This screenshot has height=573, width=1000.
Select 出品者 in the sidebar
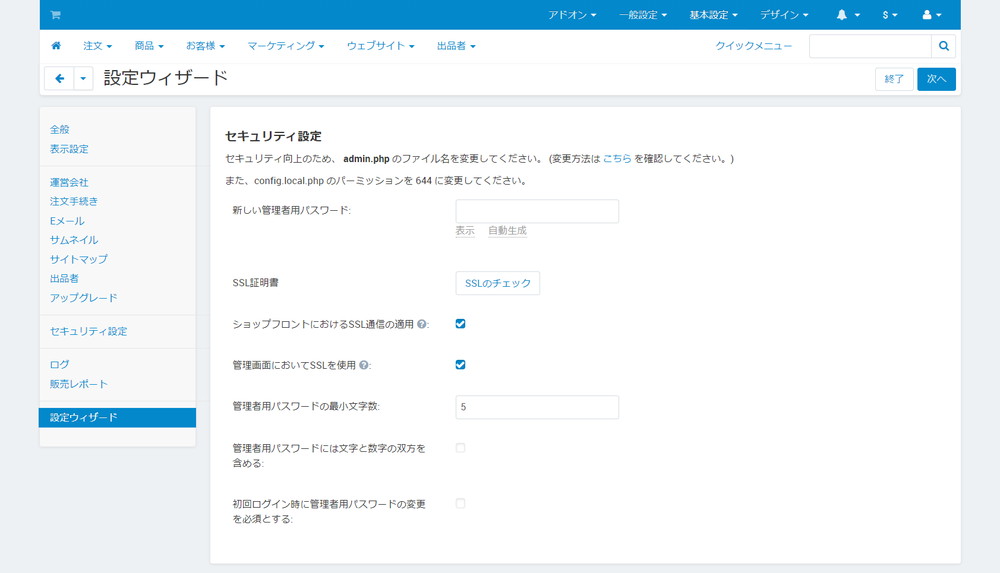point(64,278)
